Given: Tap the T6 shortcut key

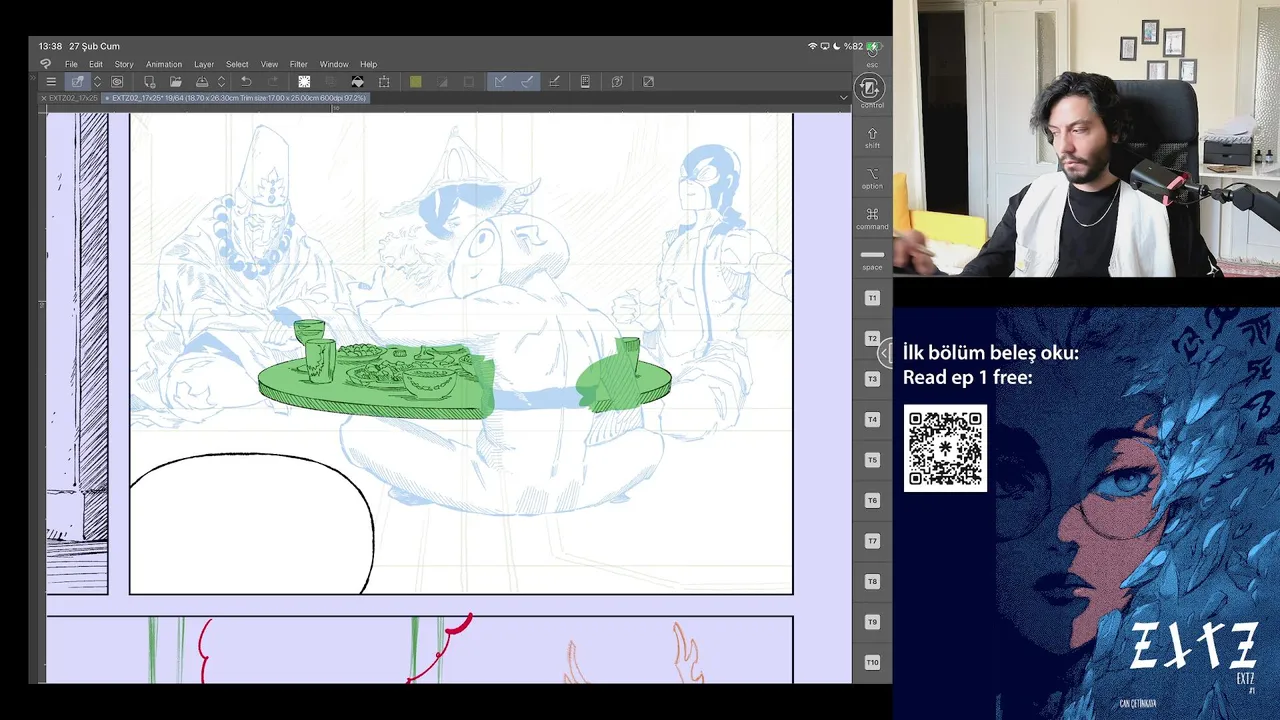Looking at the screenshot, I should pyautogui.click(x=872, y=500).
